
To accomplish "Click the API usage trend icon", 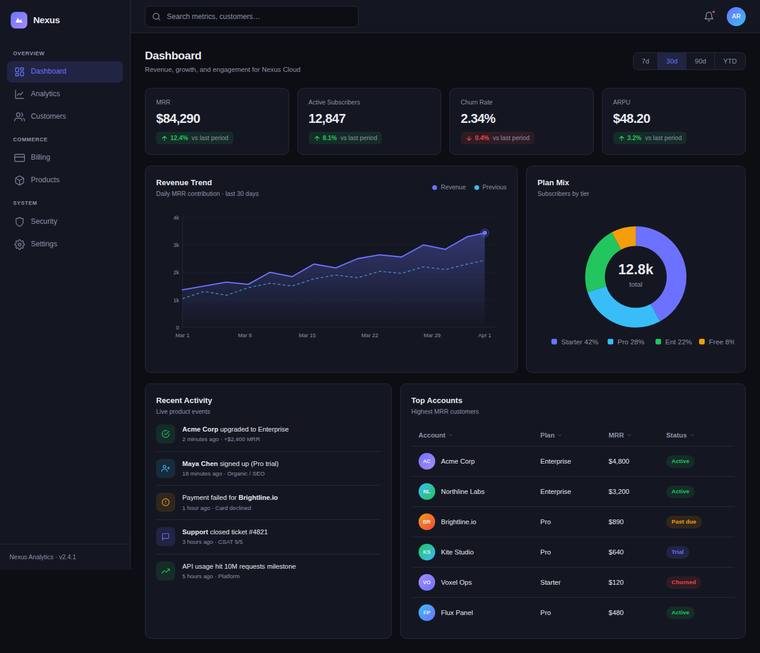I will pos(165,571).
